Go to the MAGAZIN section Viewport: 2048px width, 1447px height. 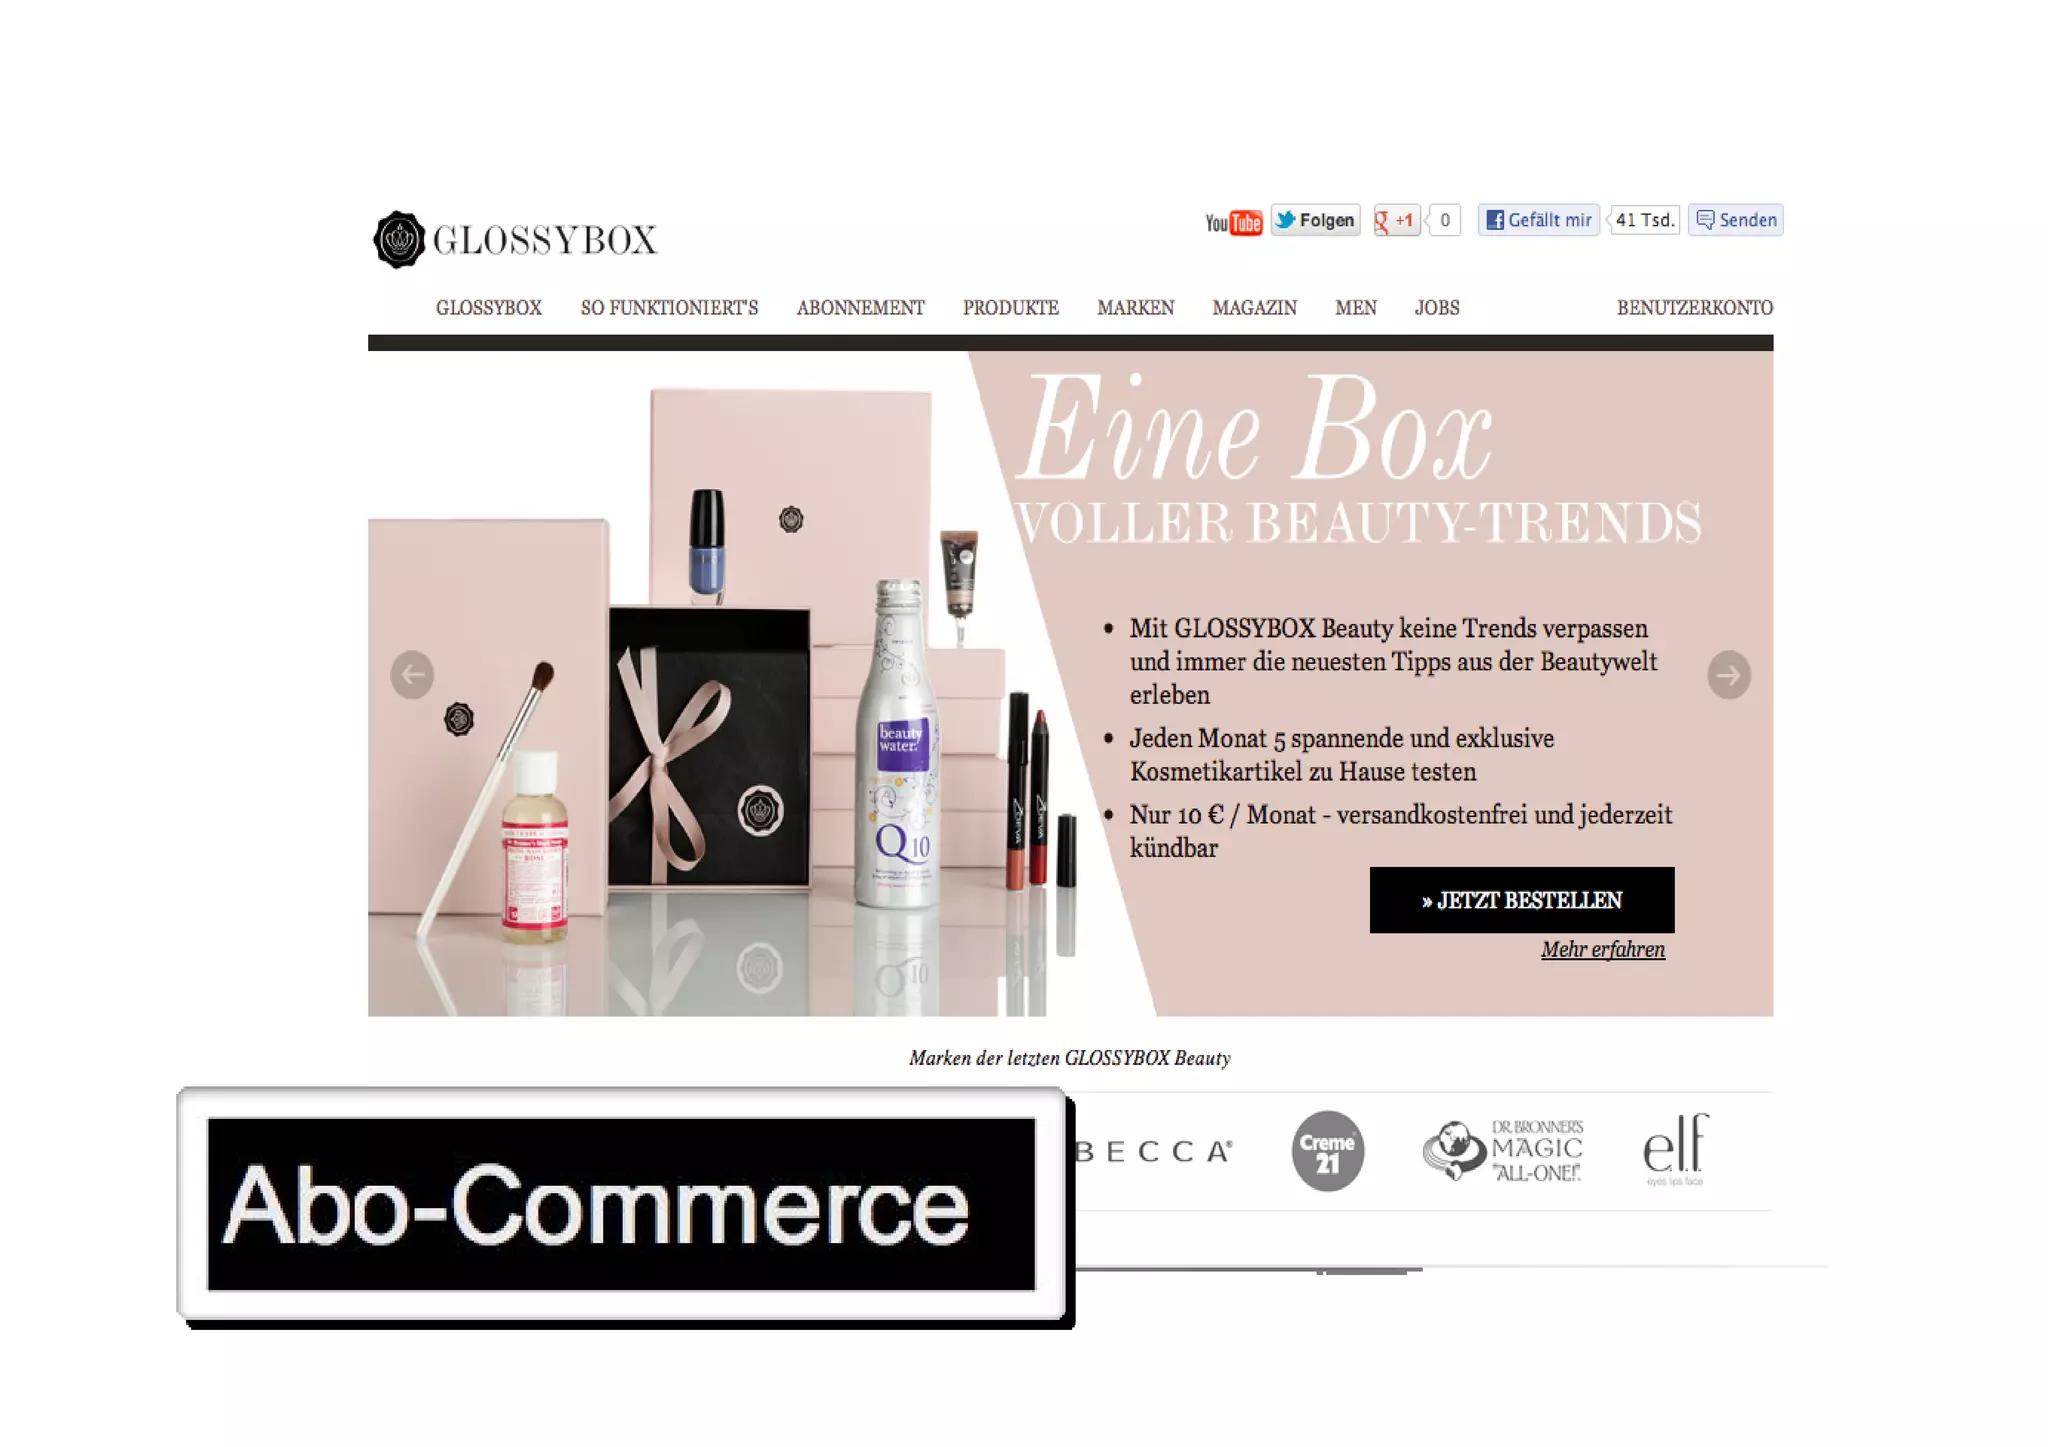[1254, 308]
